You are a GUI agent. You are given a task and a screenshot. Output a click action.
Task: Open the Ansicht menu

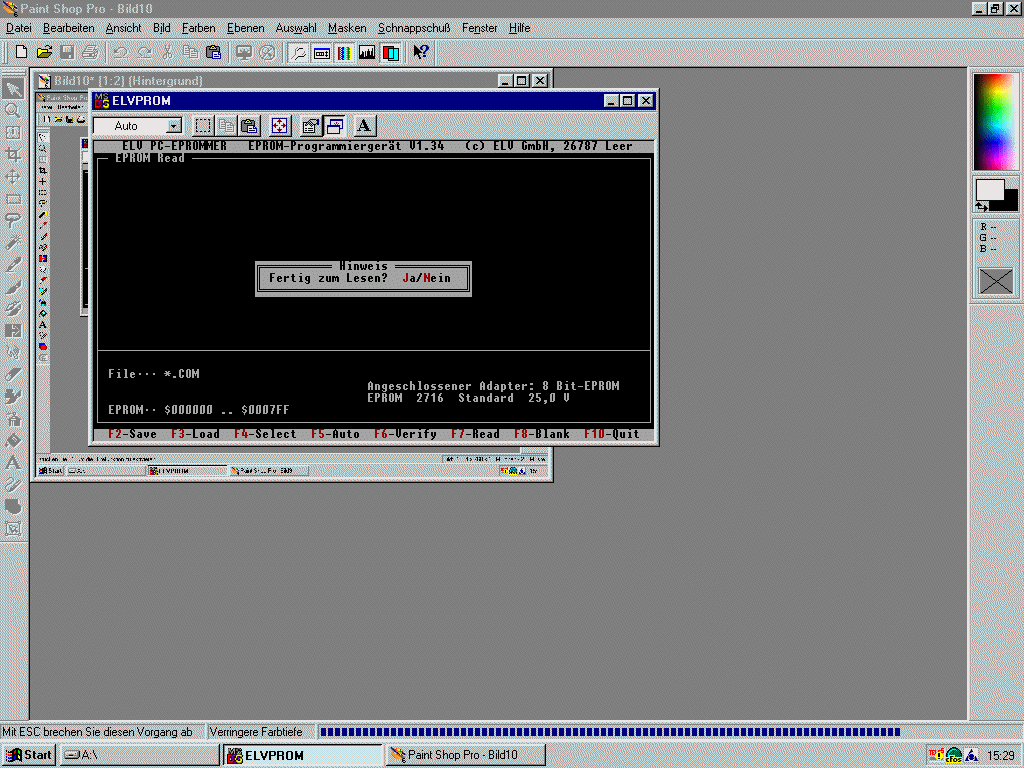[123, 28]
